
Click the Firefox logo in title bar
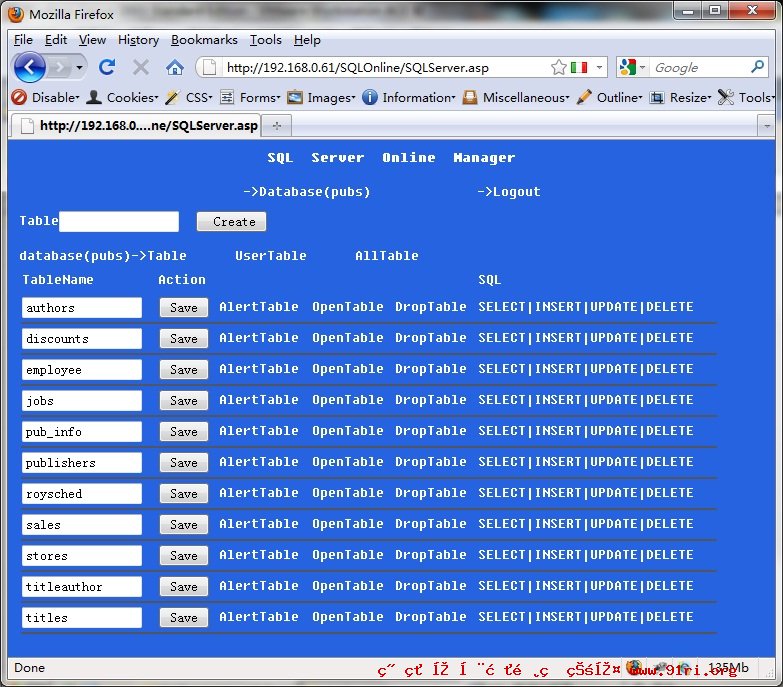(x=16, y=14)
